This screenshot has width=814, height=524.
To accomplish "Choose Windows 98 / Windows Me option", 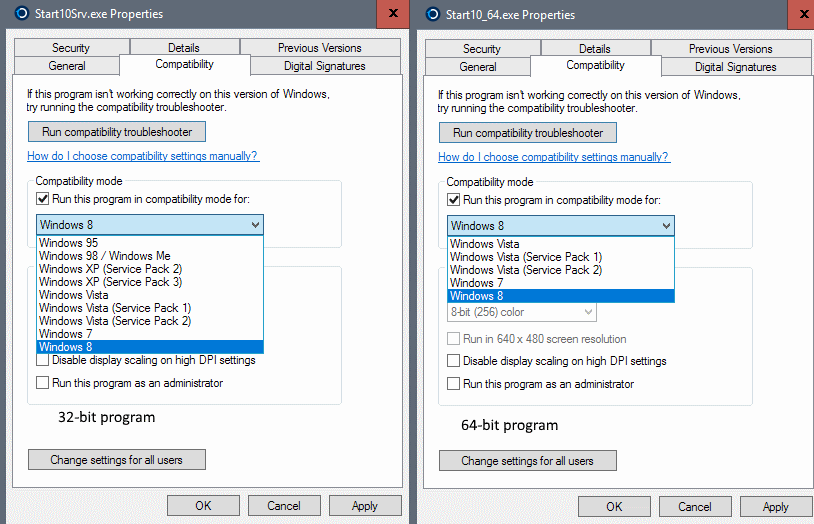I will point(150,256).
